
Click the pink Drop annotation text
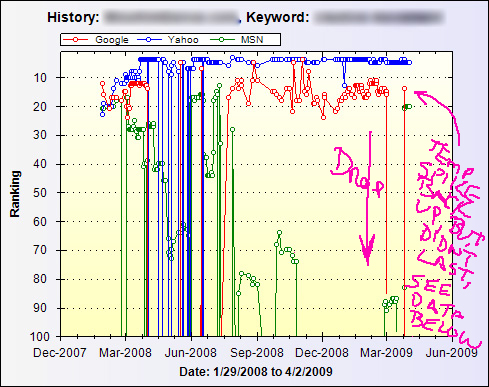(358, 173)
